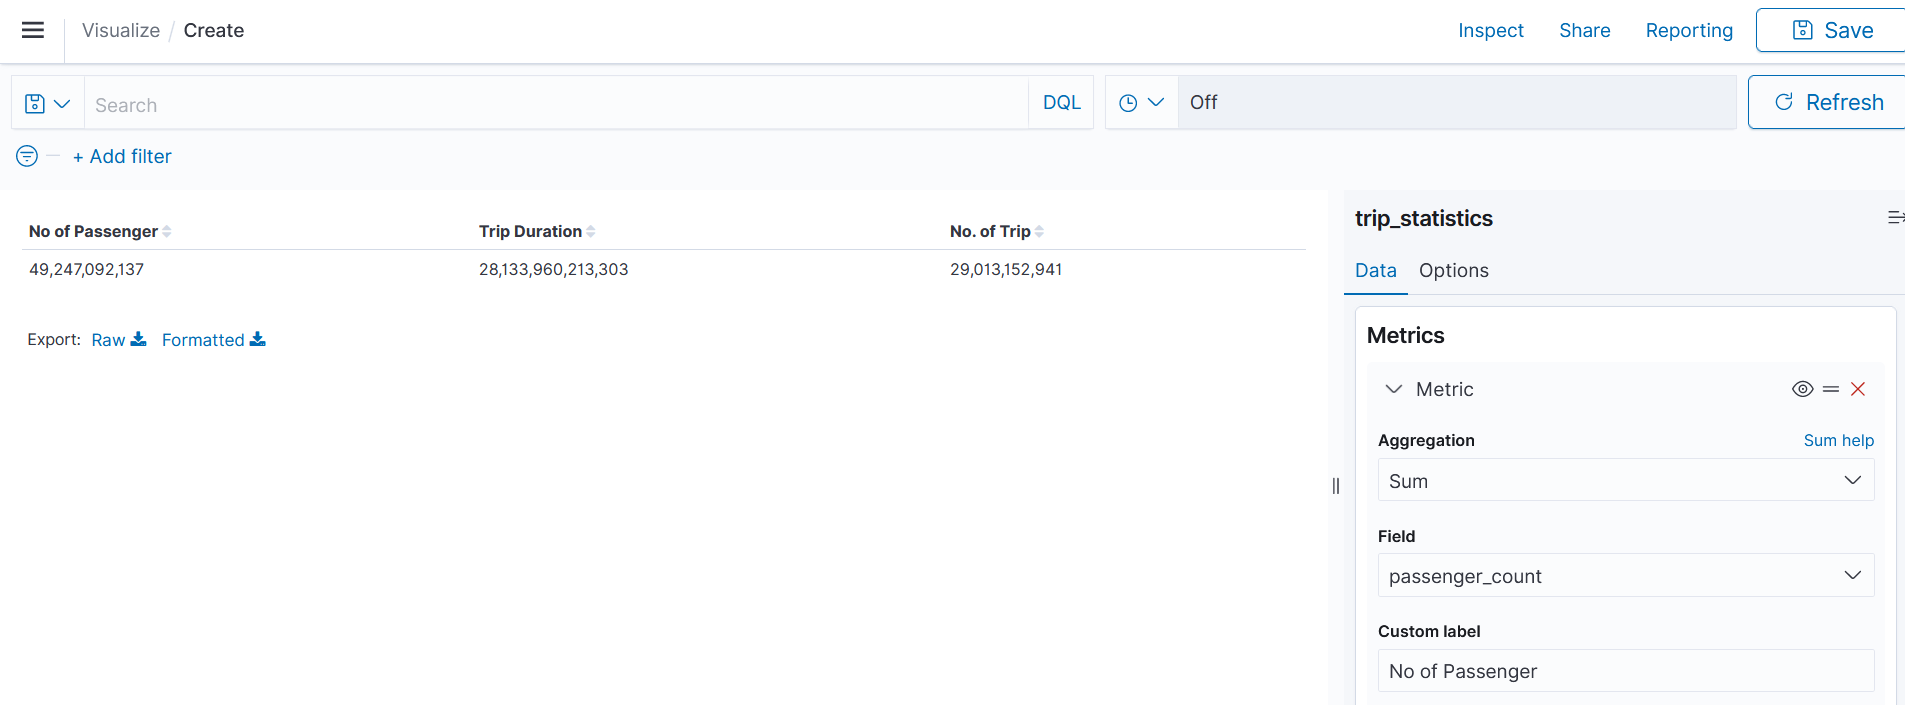This screenshot has width=1905, height=705.
Task: Open the Aggregation dropdown showing Sum
Action: pos(1625,481)
